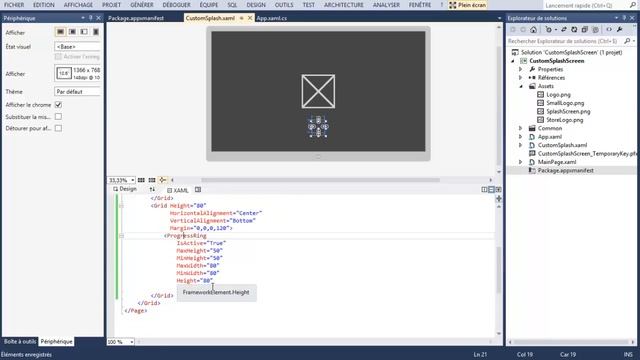Viewport: 640px width, 360px height.
Task: Collapse the CustomSplashScreen project node
Action: tap(513, 61)
